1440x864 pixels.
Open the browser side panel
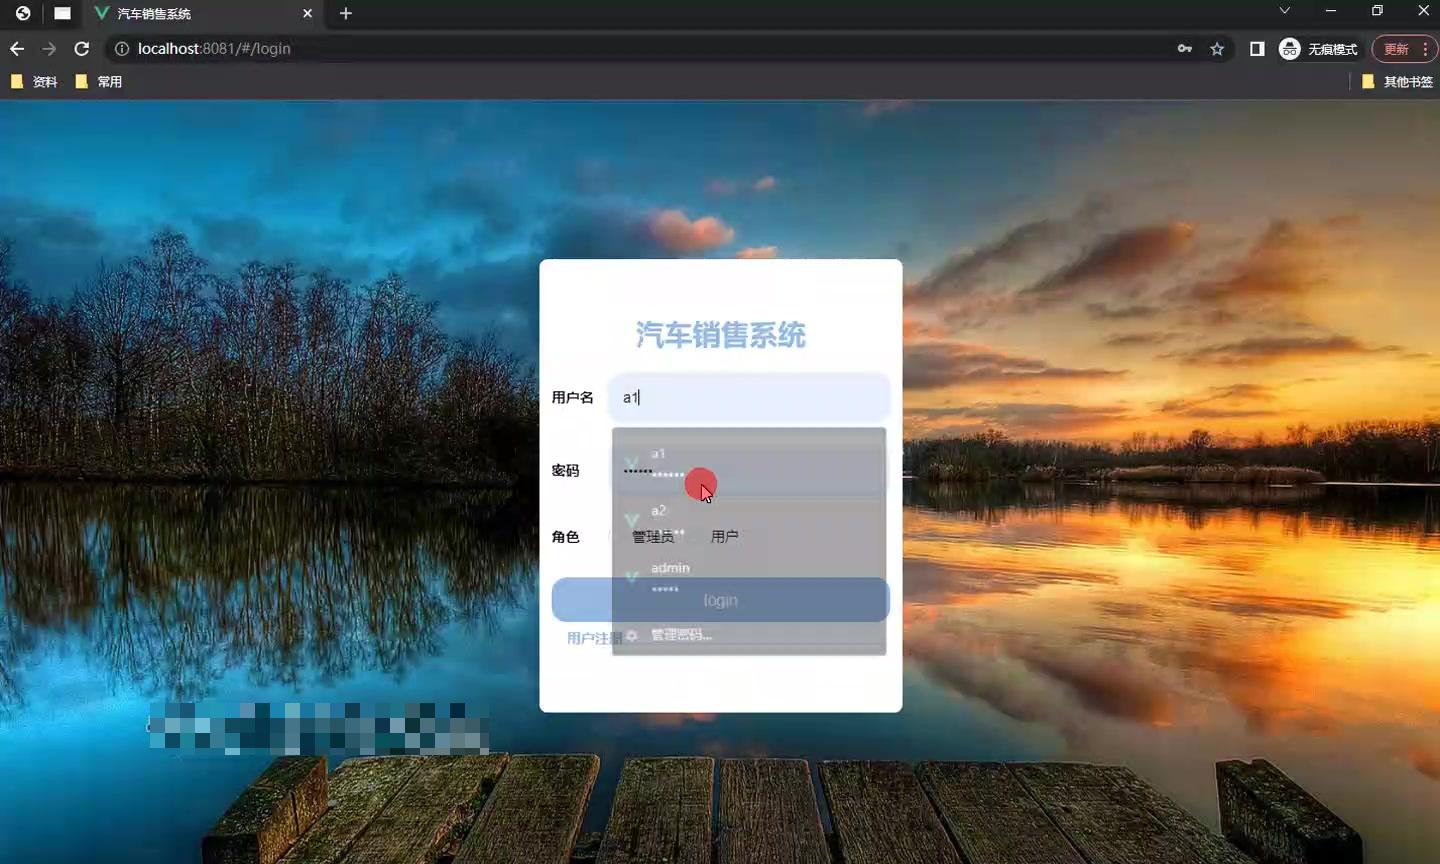point(1257,49)
